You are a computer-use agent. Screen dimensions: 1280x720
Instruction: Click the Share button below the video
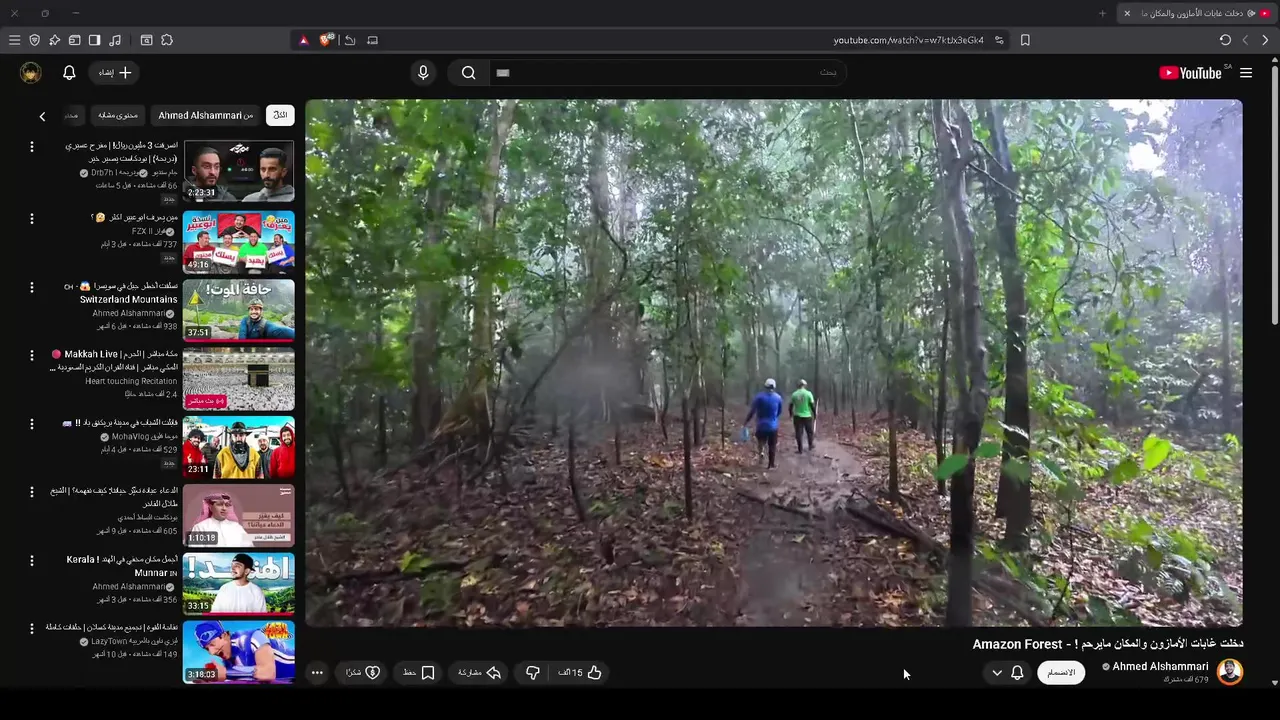click(479, 673)
